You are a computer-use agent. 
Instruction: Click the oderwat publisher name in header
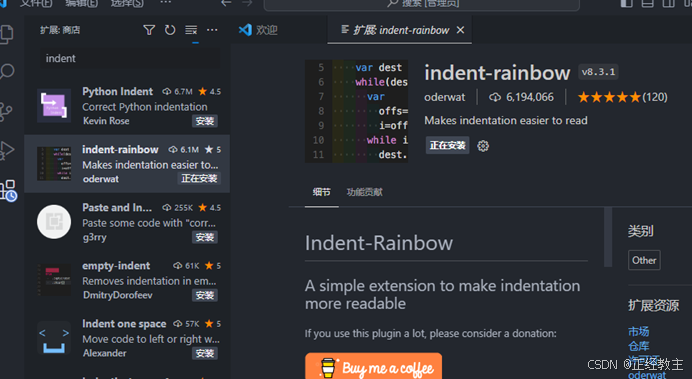coord(444,97)
